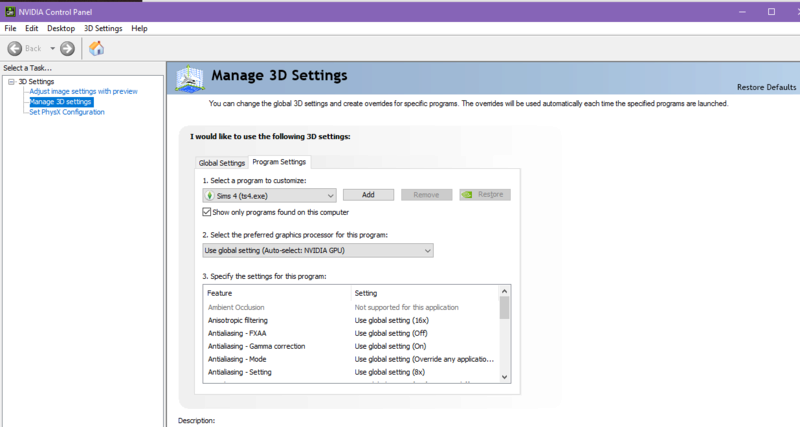Viewport: 800px width, 427px height.
Task: Select the 3D Settings tree label
Action: [x=36, y=82]
